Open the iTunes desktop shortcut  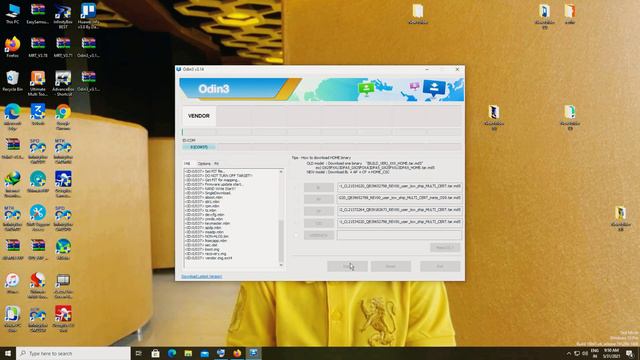coord(13,283)
